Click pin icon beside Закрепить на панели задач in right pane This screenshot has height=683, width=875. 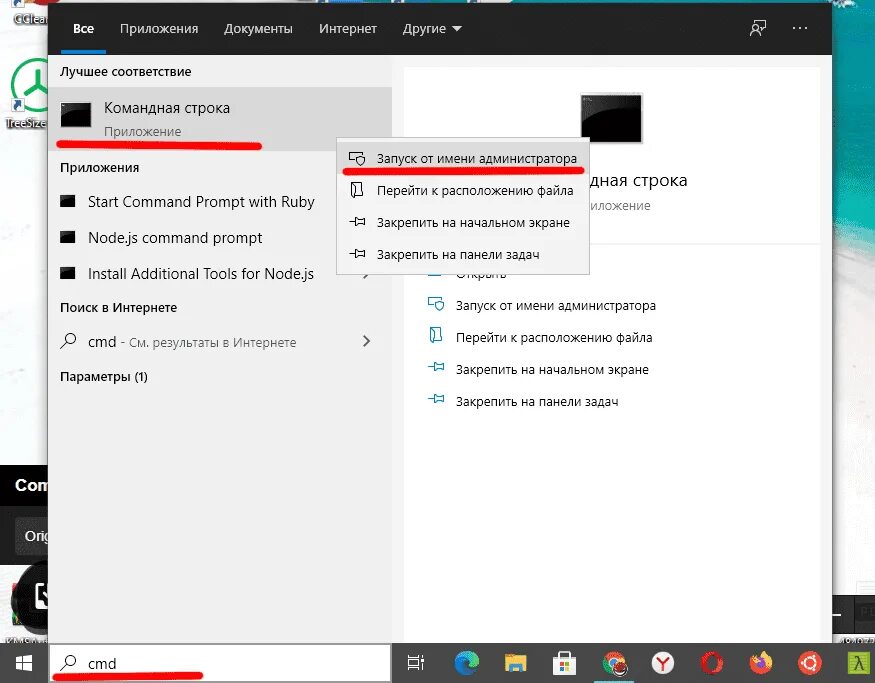(436, 399)
